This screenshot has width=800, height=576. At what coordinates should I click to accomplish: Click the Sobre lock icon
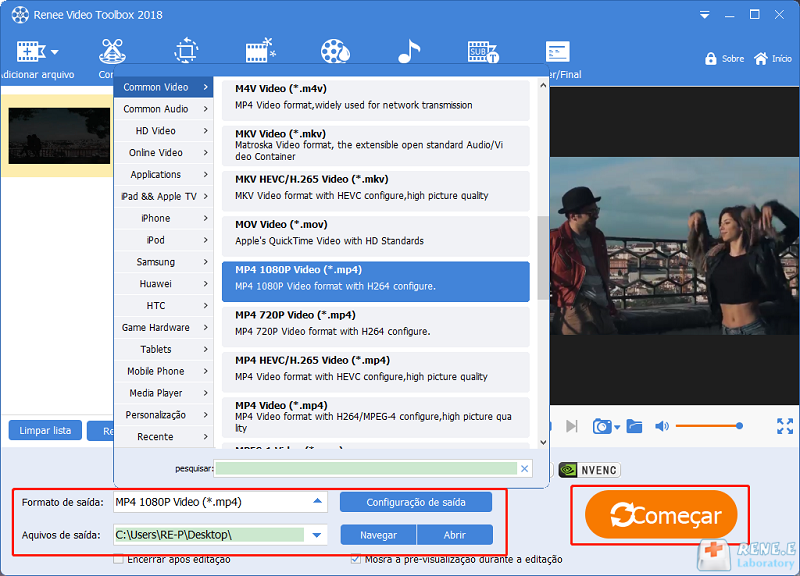(710, 59)
